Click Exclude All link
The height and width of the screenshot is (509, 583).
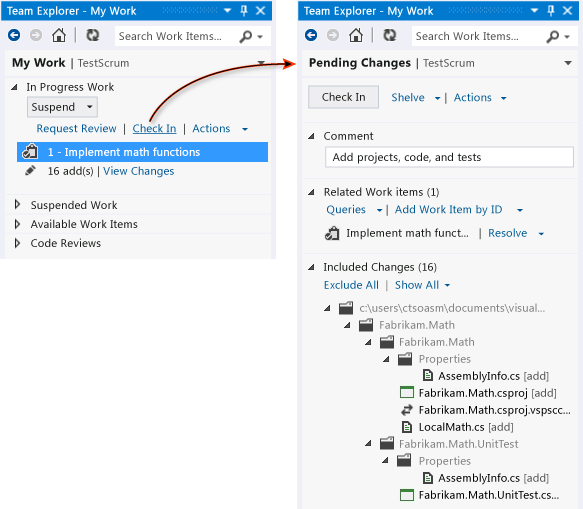tap(351, 285)
